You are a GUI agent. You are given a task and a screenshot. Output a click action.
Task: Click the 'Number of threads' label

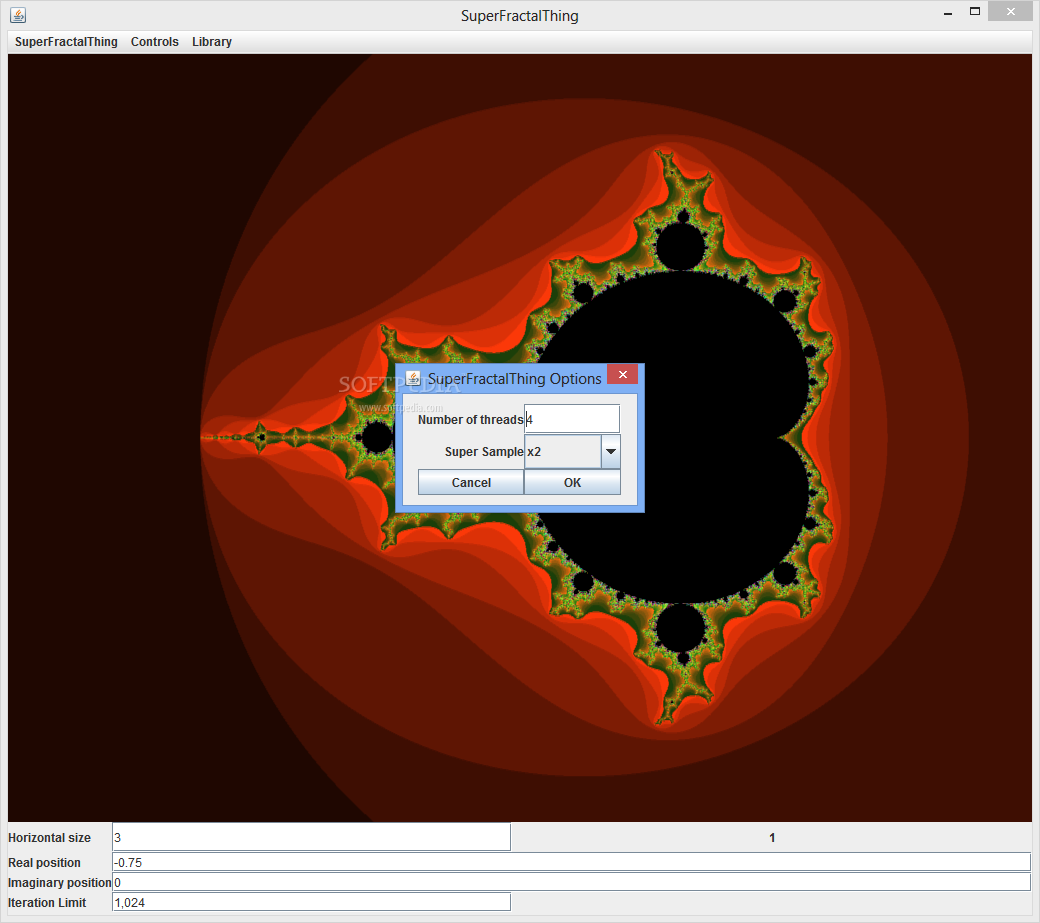tap(470, 420)
